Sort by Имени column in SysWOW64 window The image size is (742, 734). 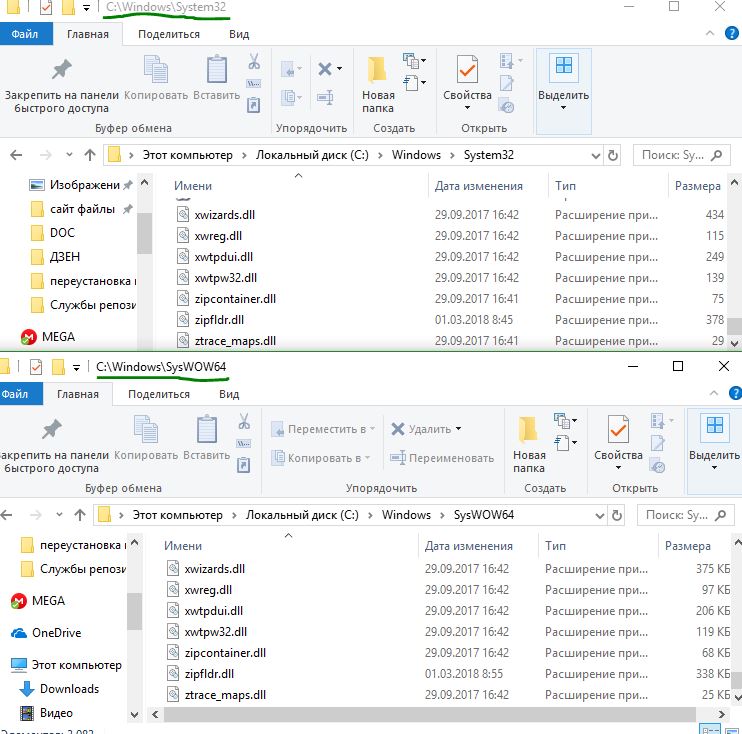click(x=183, y=546)
